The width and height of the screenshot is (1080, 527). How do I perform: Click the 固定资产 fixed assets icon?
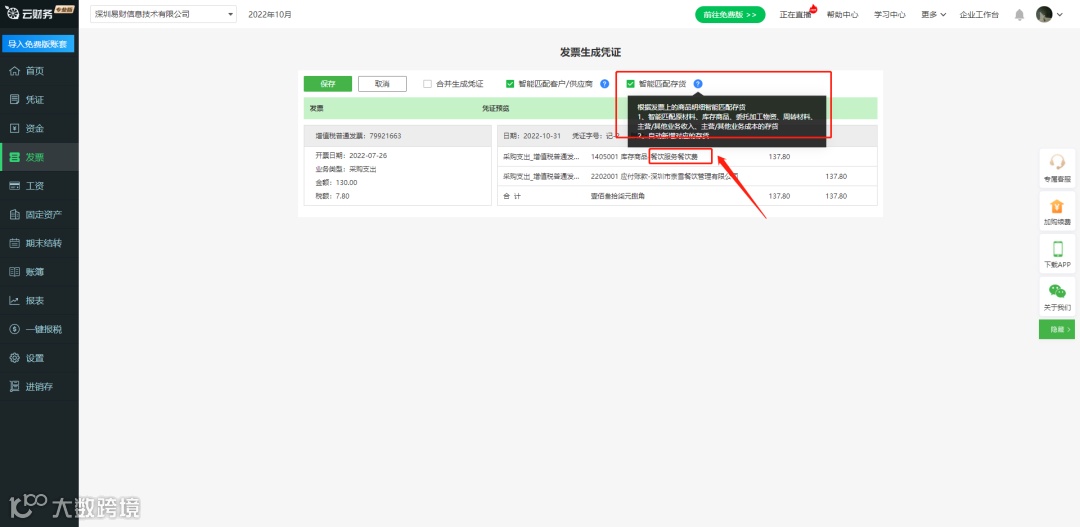[x=14, y=214]
